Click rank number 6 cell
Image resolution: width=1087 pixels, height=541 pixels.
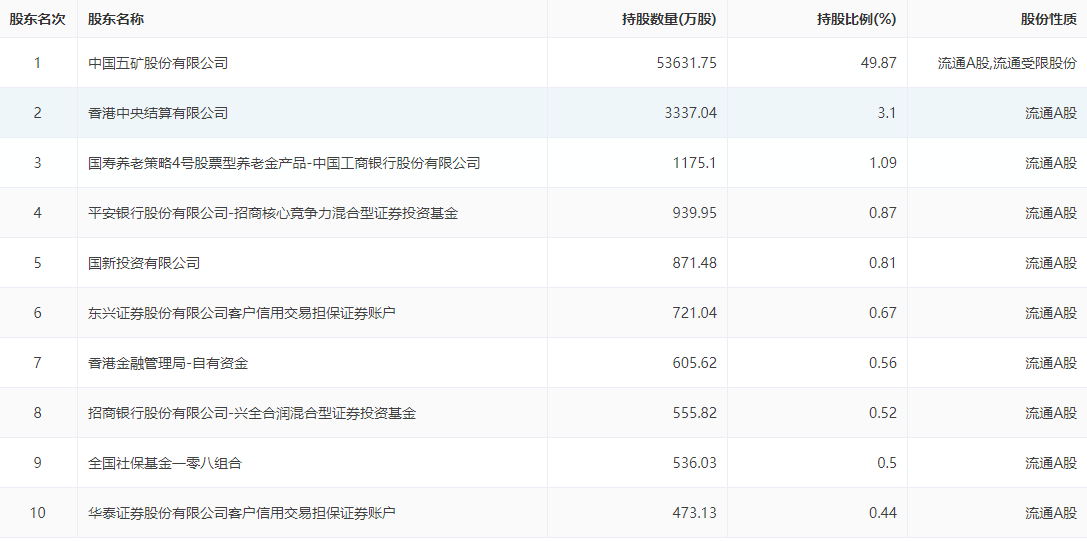point(37,313)
